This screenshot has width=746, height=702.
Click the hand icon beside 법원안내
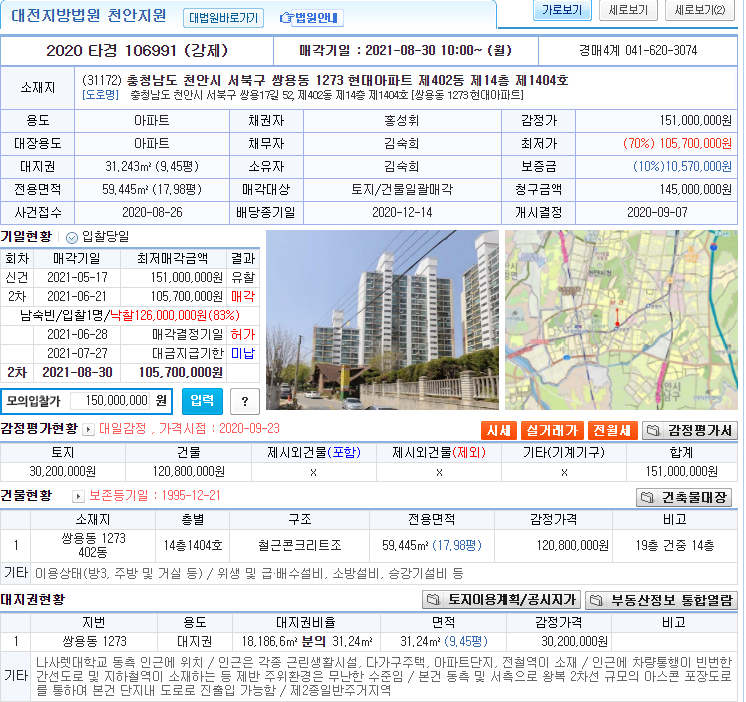pyautogui.click(x=286, y=18)
